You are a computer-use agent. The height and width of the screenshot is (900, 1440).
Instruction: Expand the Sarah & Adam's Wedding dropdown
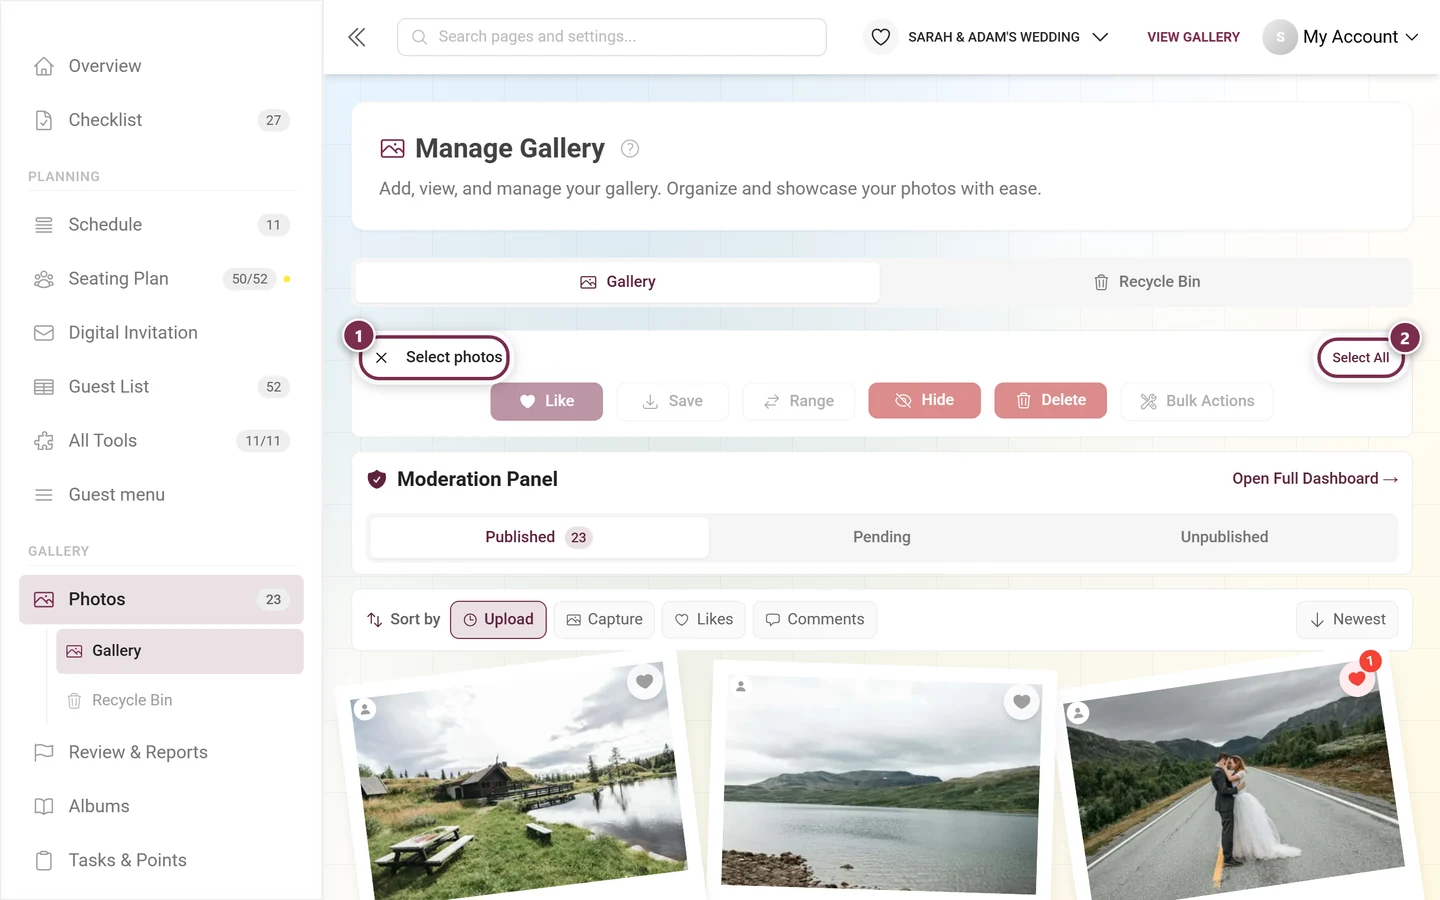(1100, 37)
